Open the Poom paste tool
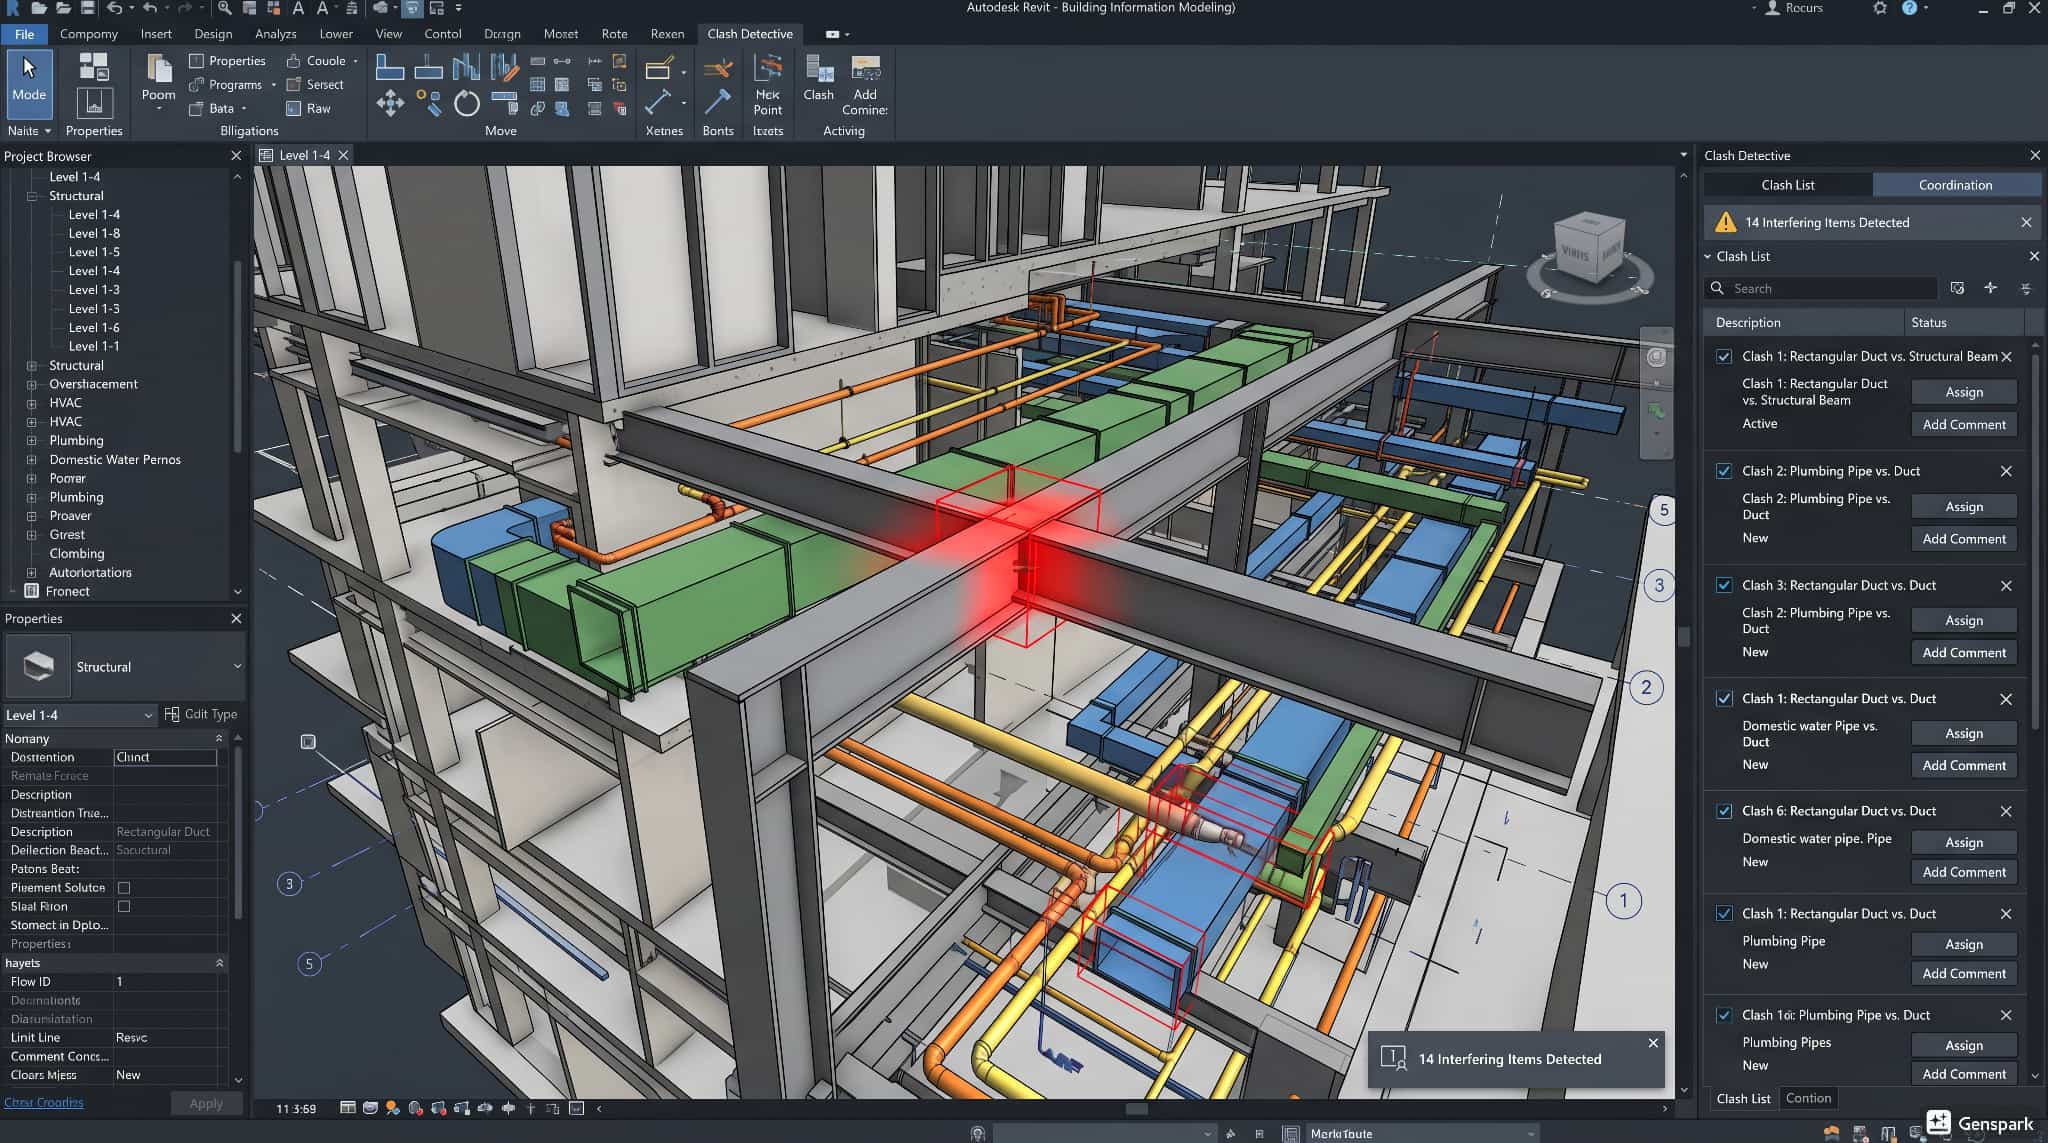Screen dimensions: 2048x1143 click(x=158, y=80)
